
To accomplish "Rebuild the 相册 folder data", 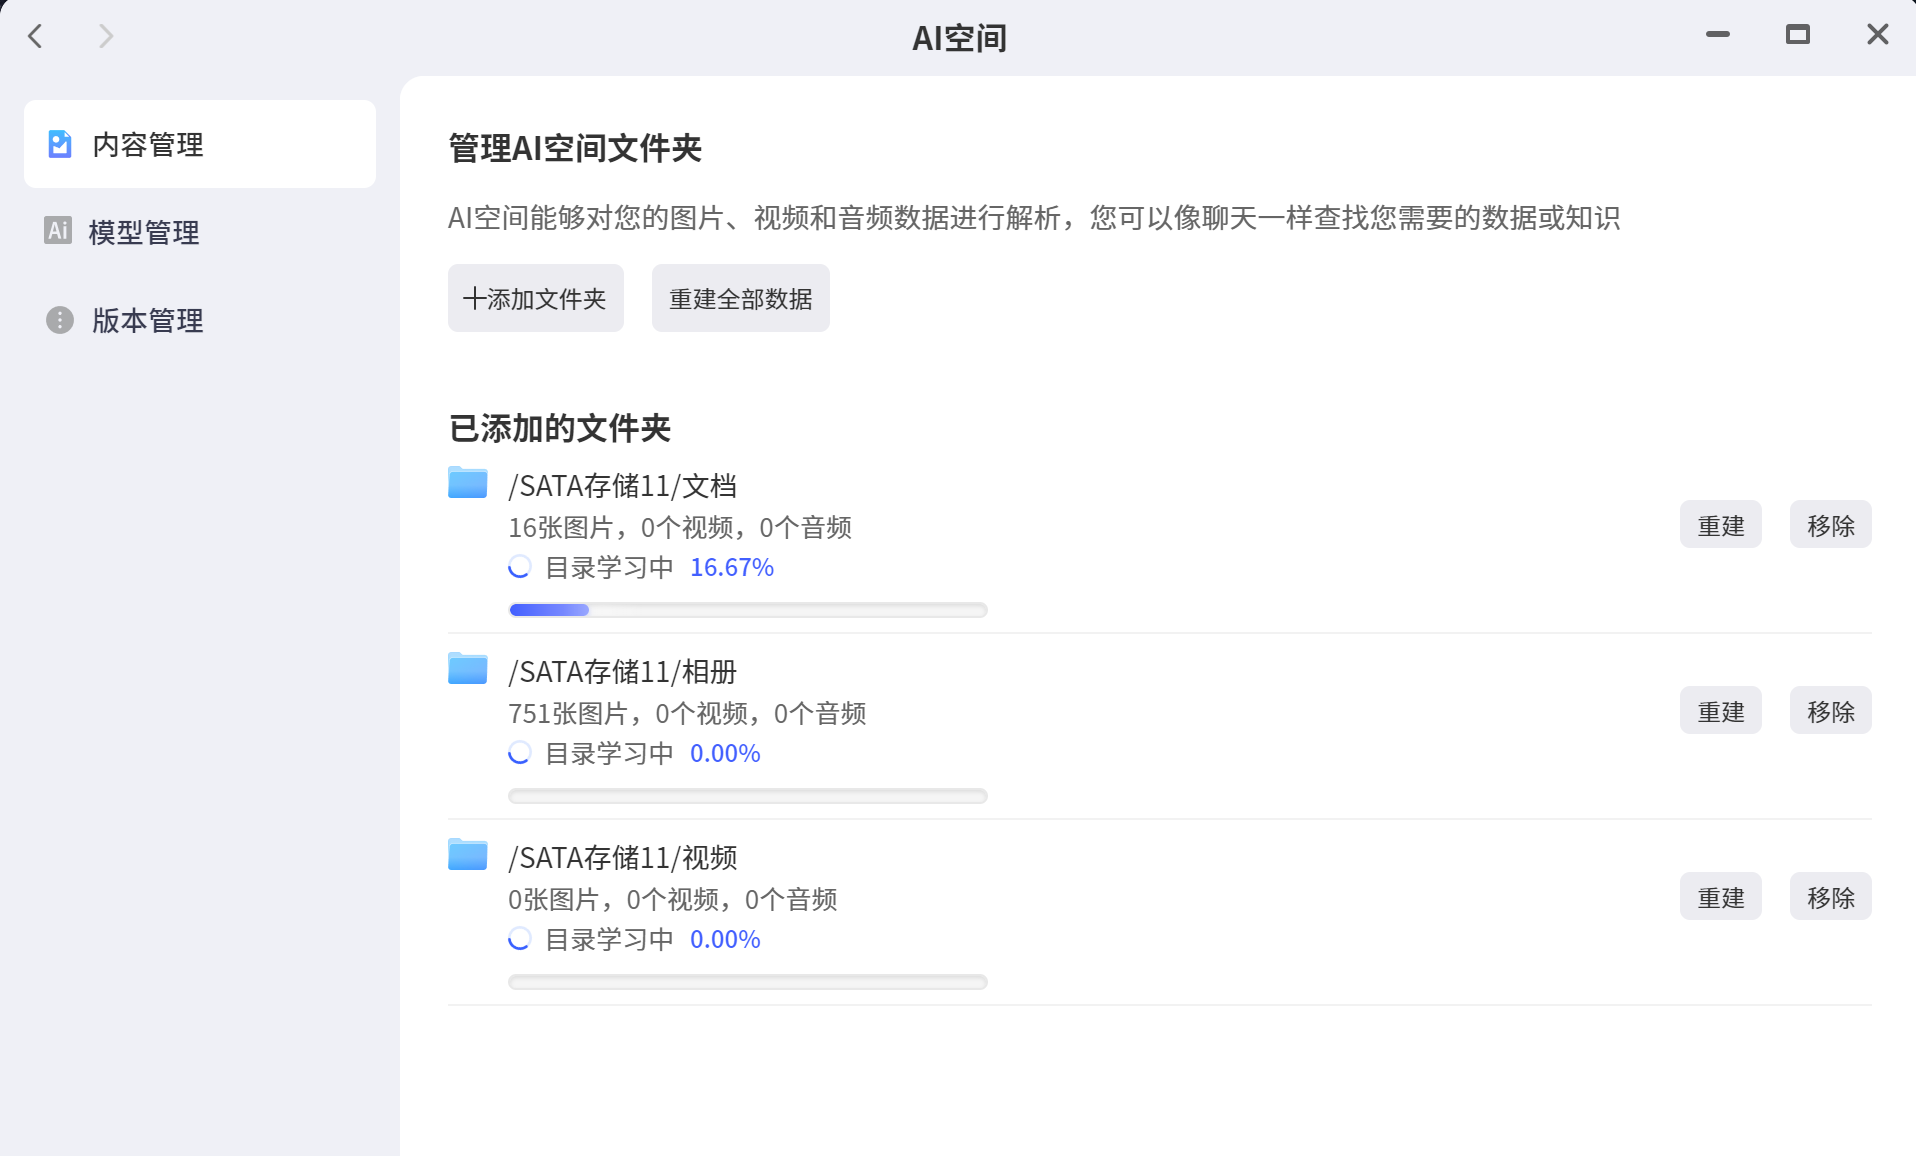I will 1720,711.
